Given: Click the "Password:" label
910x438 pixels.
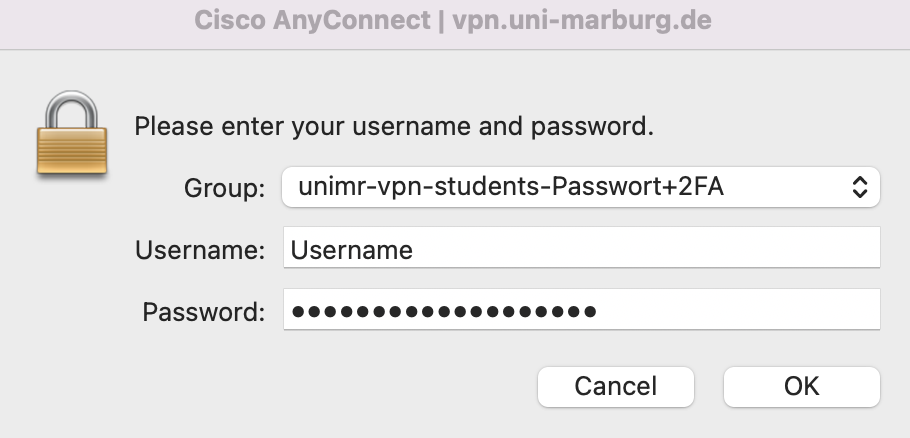Looking at the screenshot, I should [x=204, y=312].
